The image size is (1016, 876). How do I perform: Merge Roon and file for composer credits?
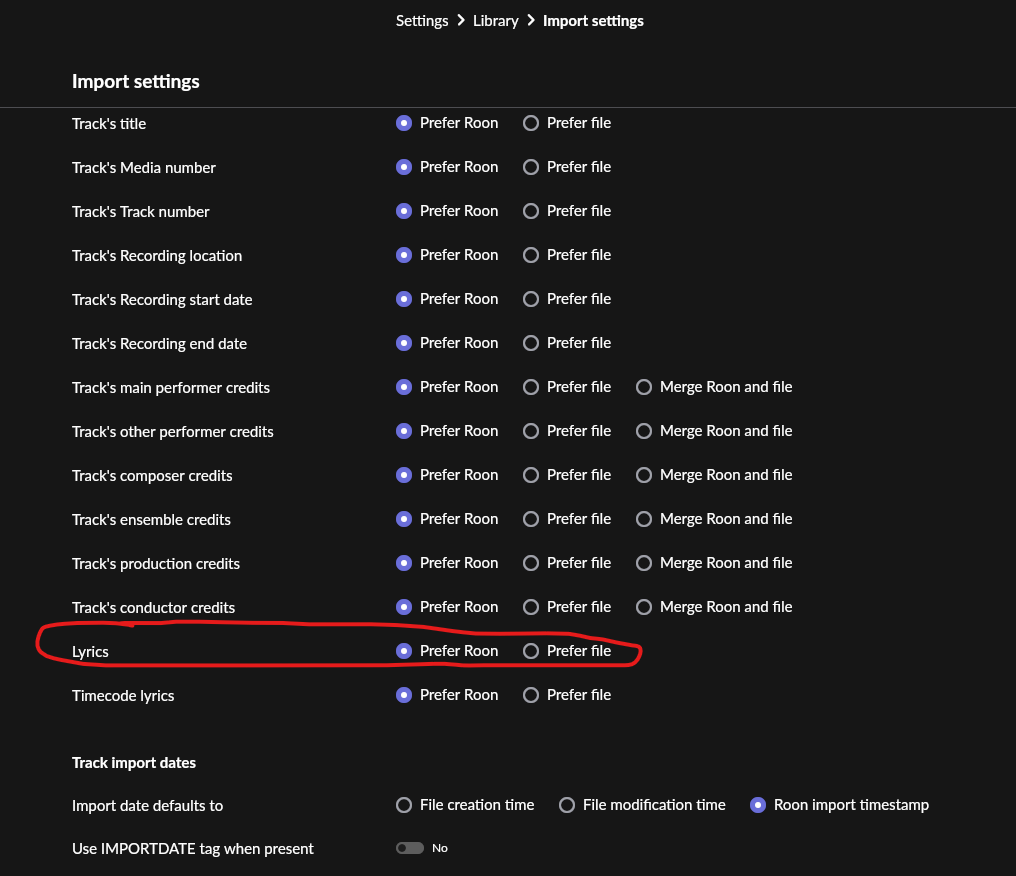coord(644,475)
